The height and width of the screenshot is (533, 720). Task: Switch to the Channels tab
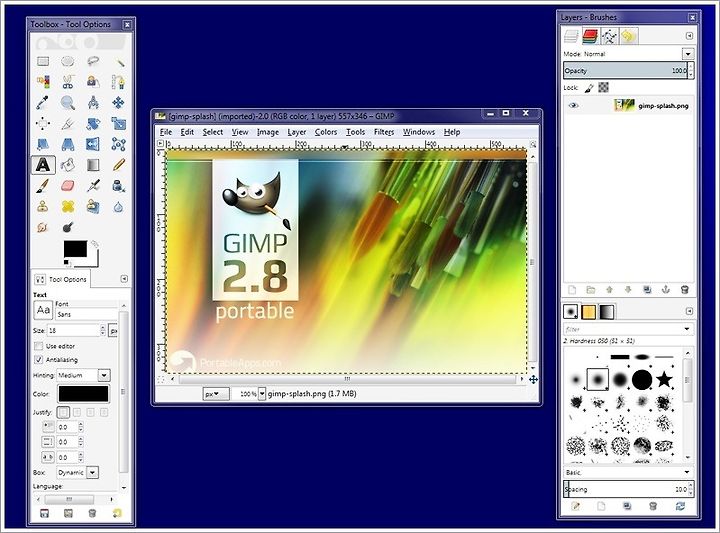[591, 36]
